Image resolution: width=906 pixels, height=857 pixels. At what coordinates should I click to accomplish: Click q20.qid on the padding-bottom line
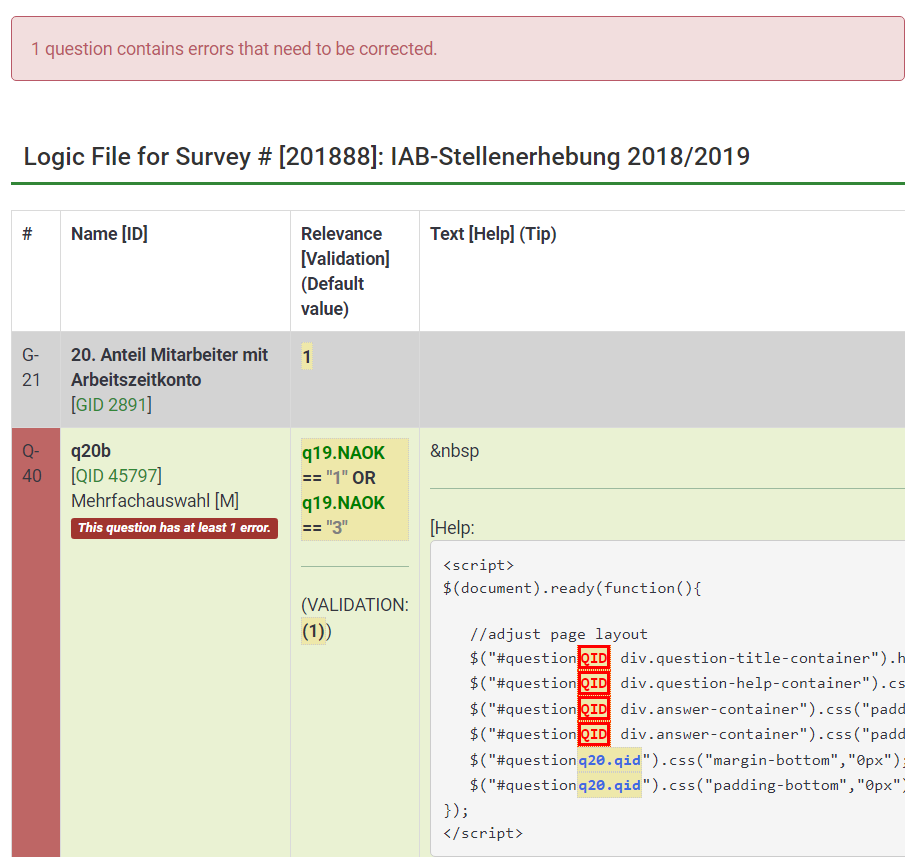pyautogui.click(x=609, y=785)
